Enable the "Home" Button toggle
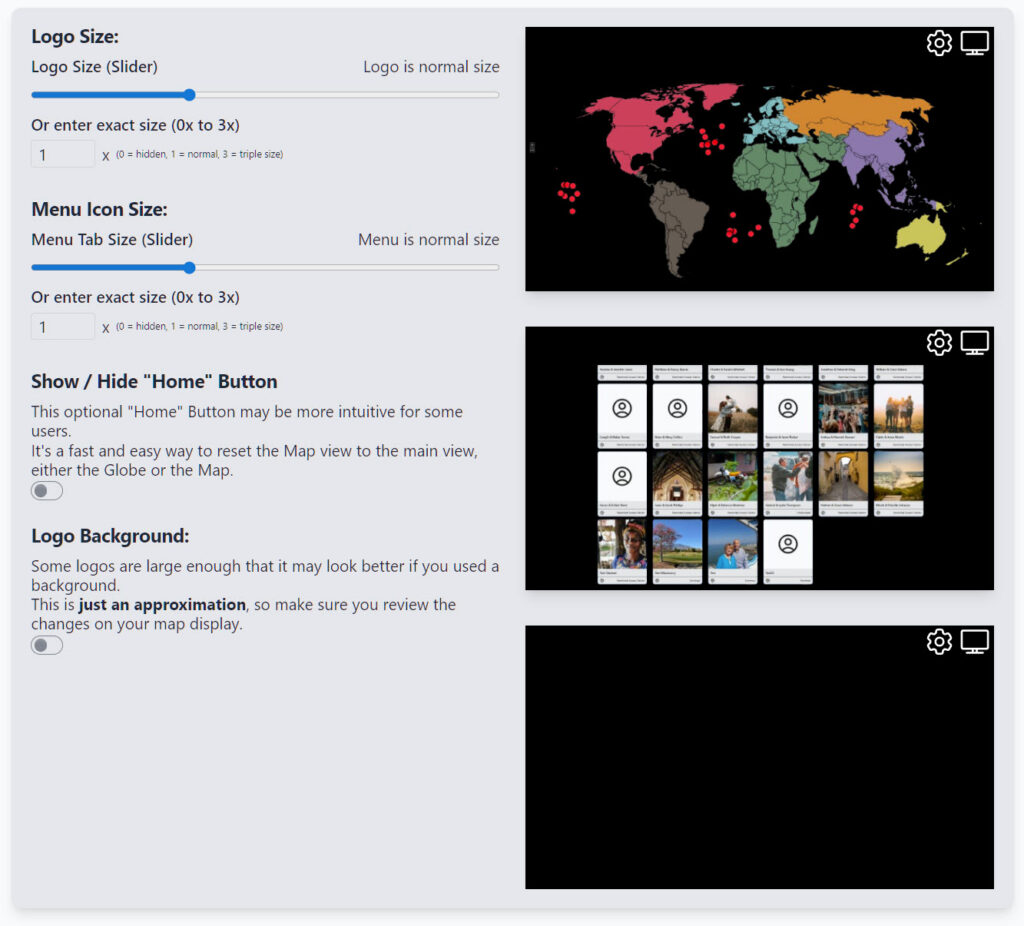Viewport: 1024px width, 926px height. [47, 491]
